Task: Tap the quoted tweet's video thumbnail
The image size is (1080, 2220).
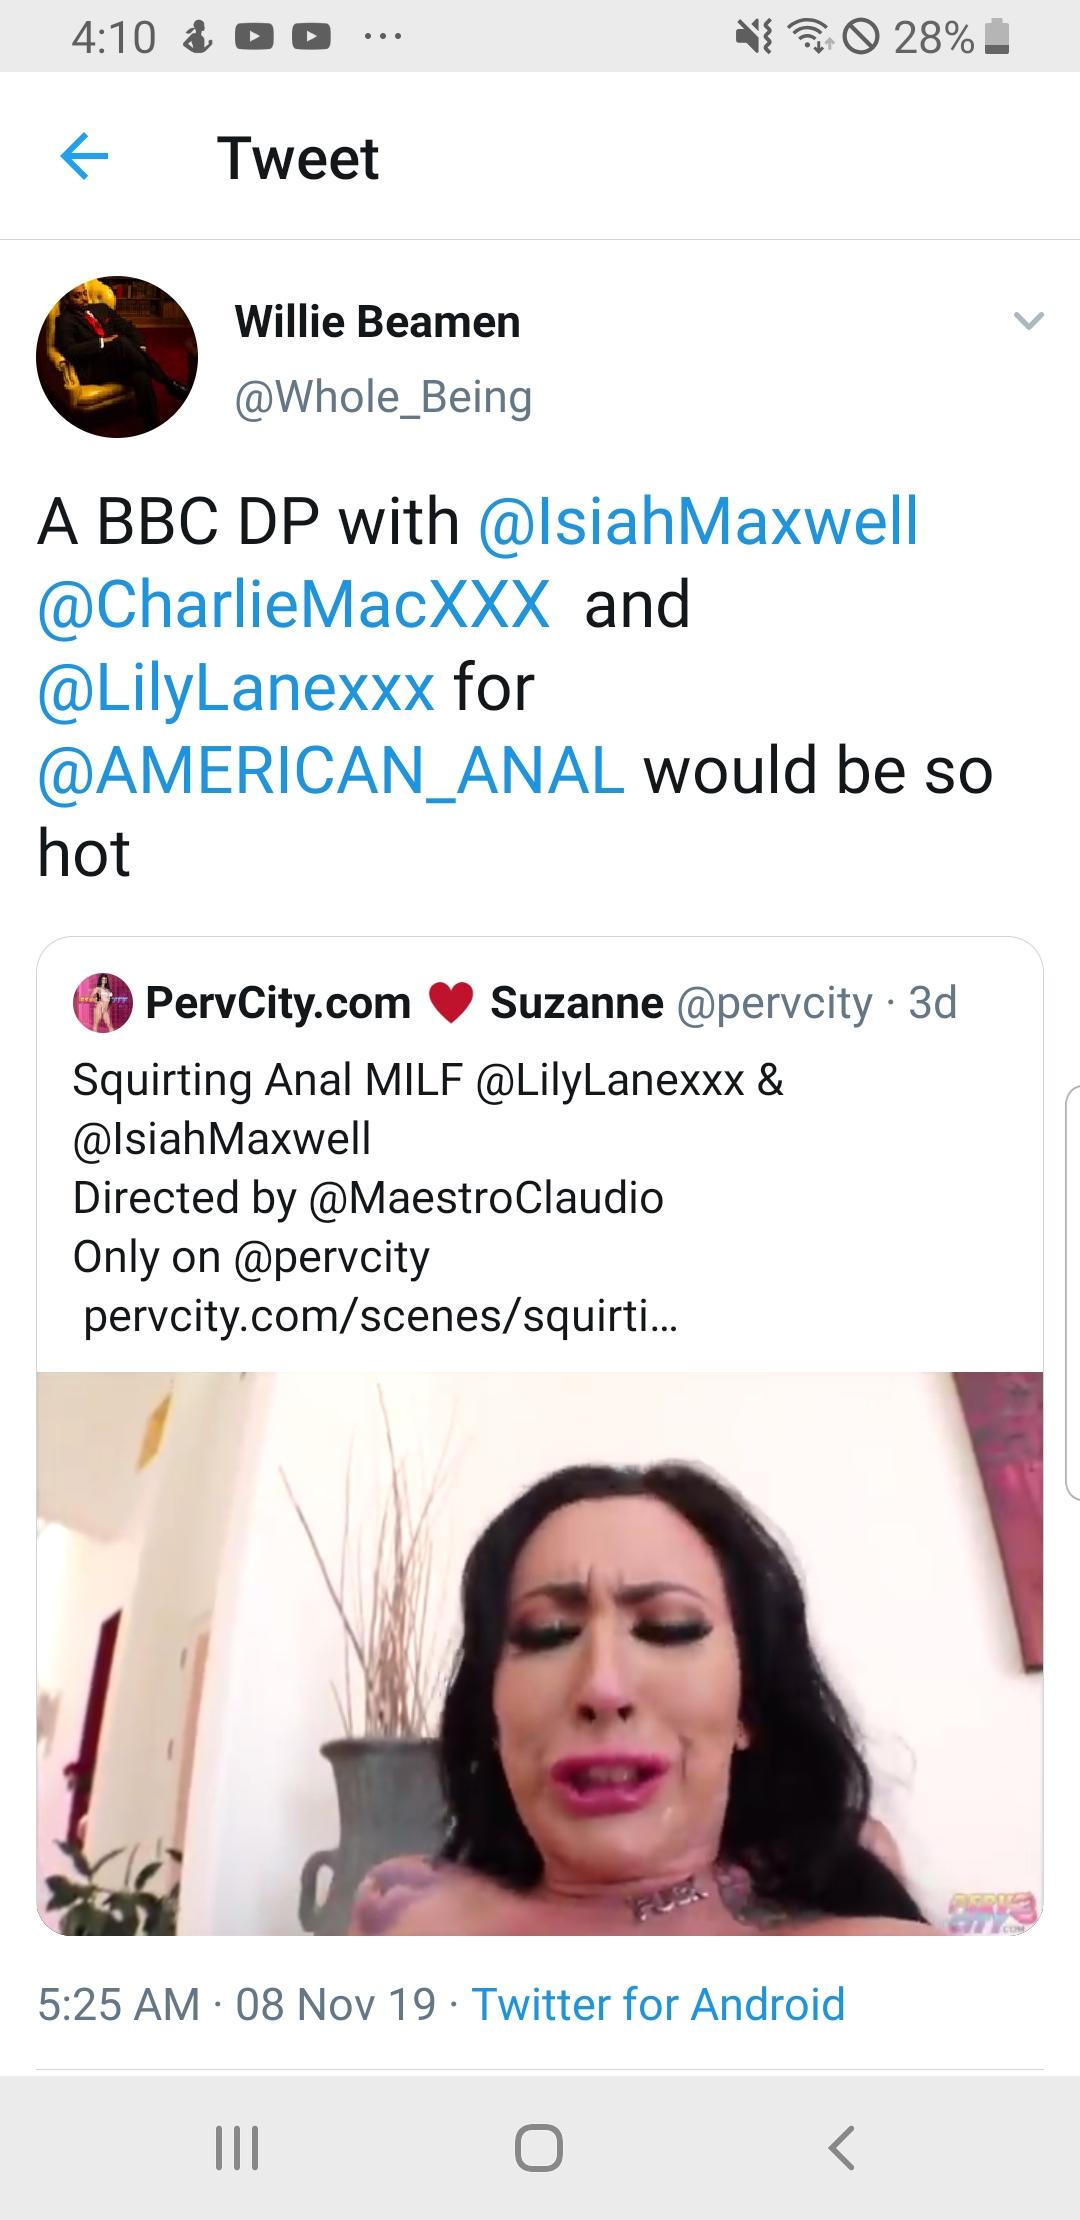Action: pyautogui.click(x=540, y=1652)
